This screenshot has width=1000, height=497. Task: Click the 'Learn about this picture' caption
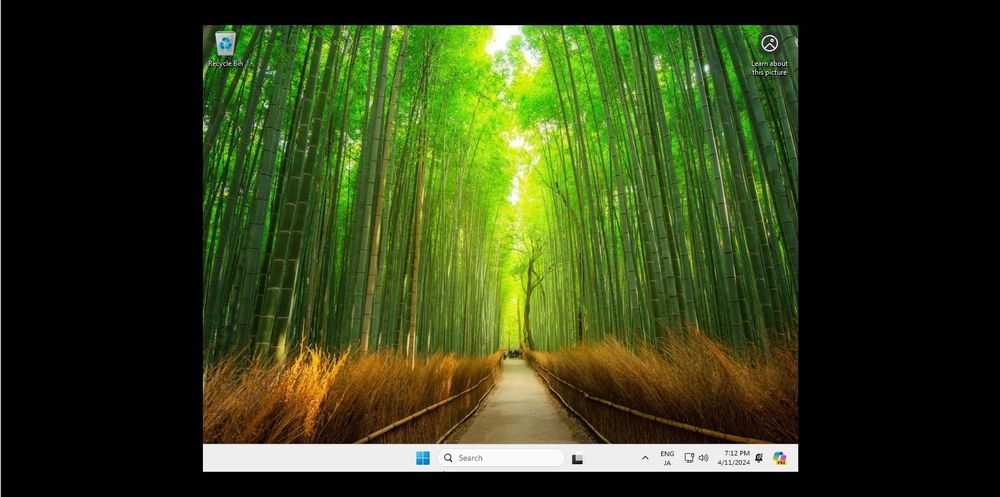pos(769,68)
